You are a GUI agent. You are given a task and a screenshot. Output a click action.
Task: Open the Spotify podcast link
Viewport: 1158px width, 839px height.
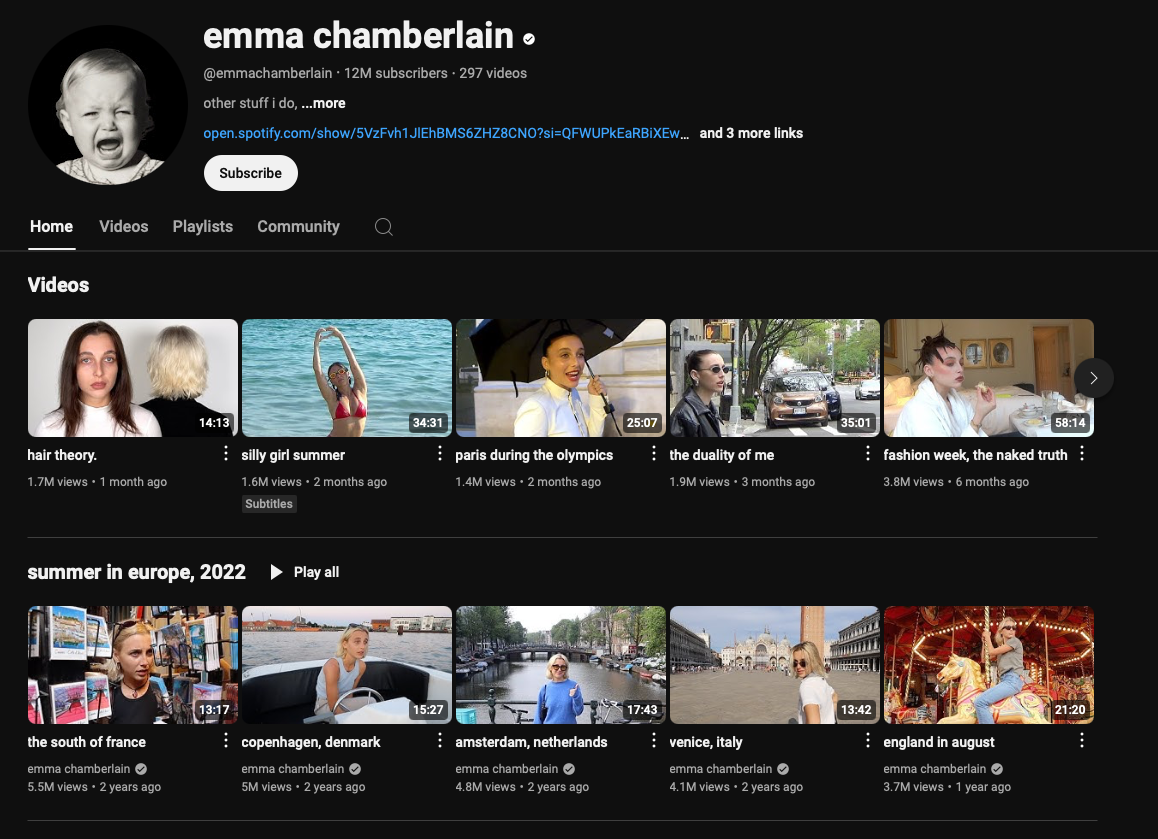(x=440, y=133)
